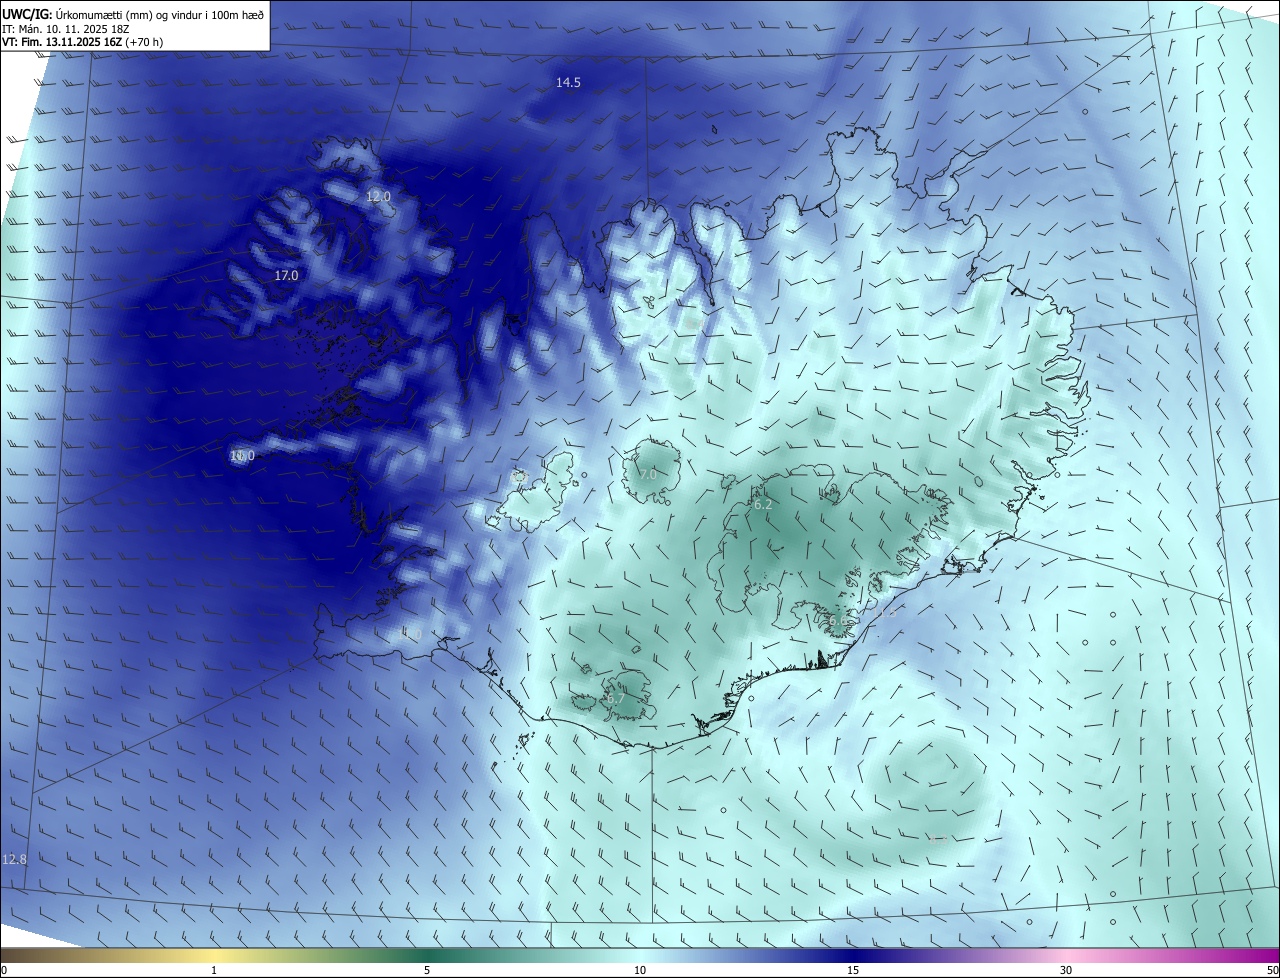This screenshot has width=1280, height=978.
Task: Click the 5 tick label on the color scale
Action: 427,971
